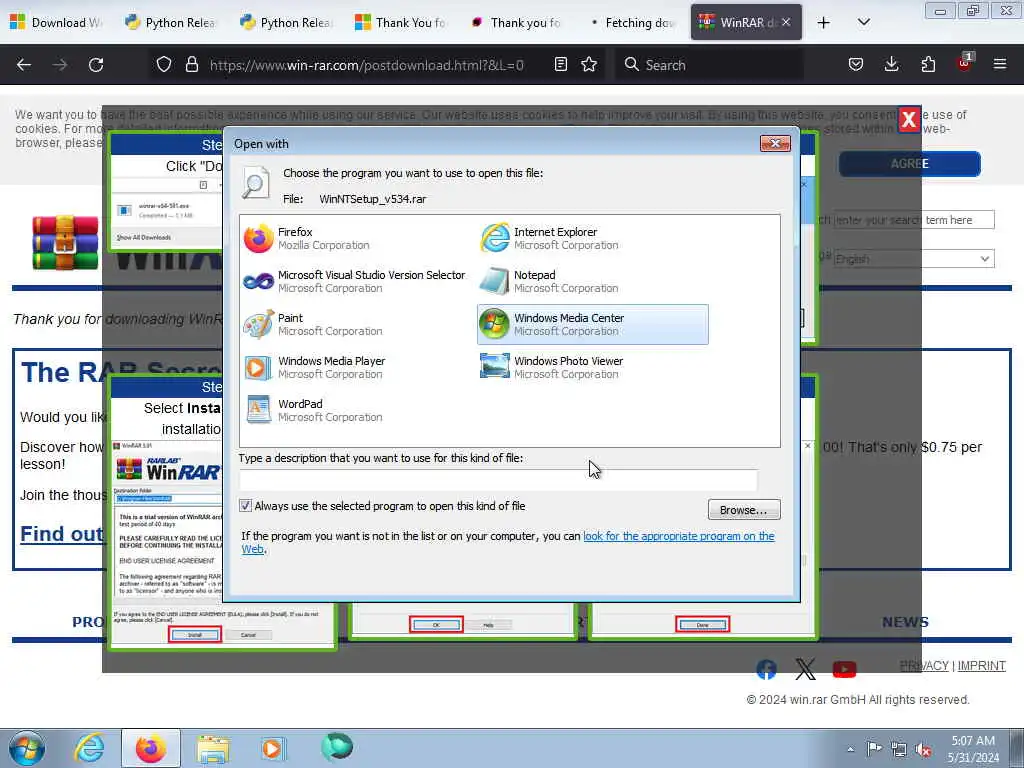The width and height of the screenshot is (1024, 768).
Task: Click the description text field
Action: click(498, 480)
